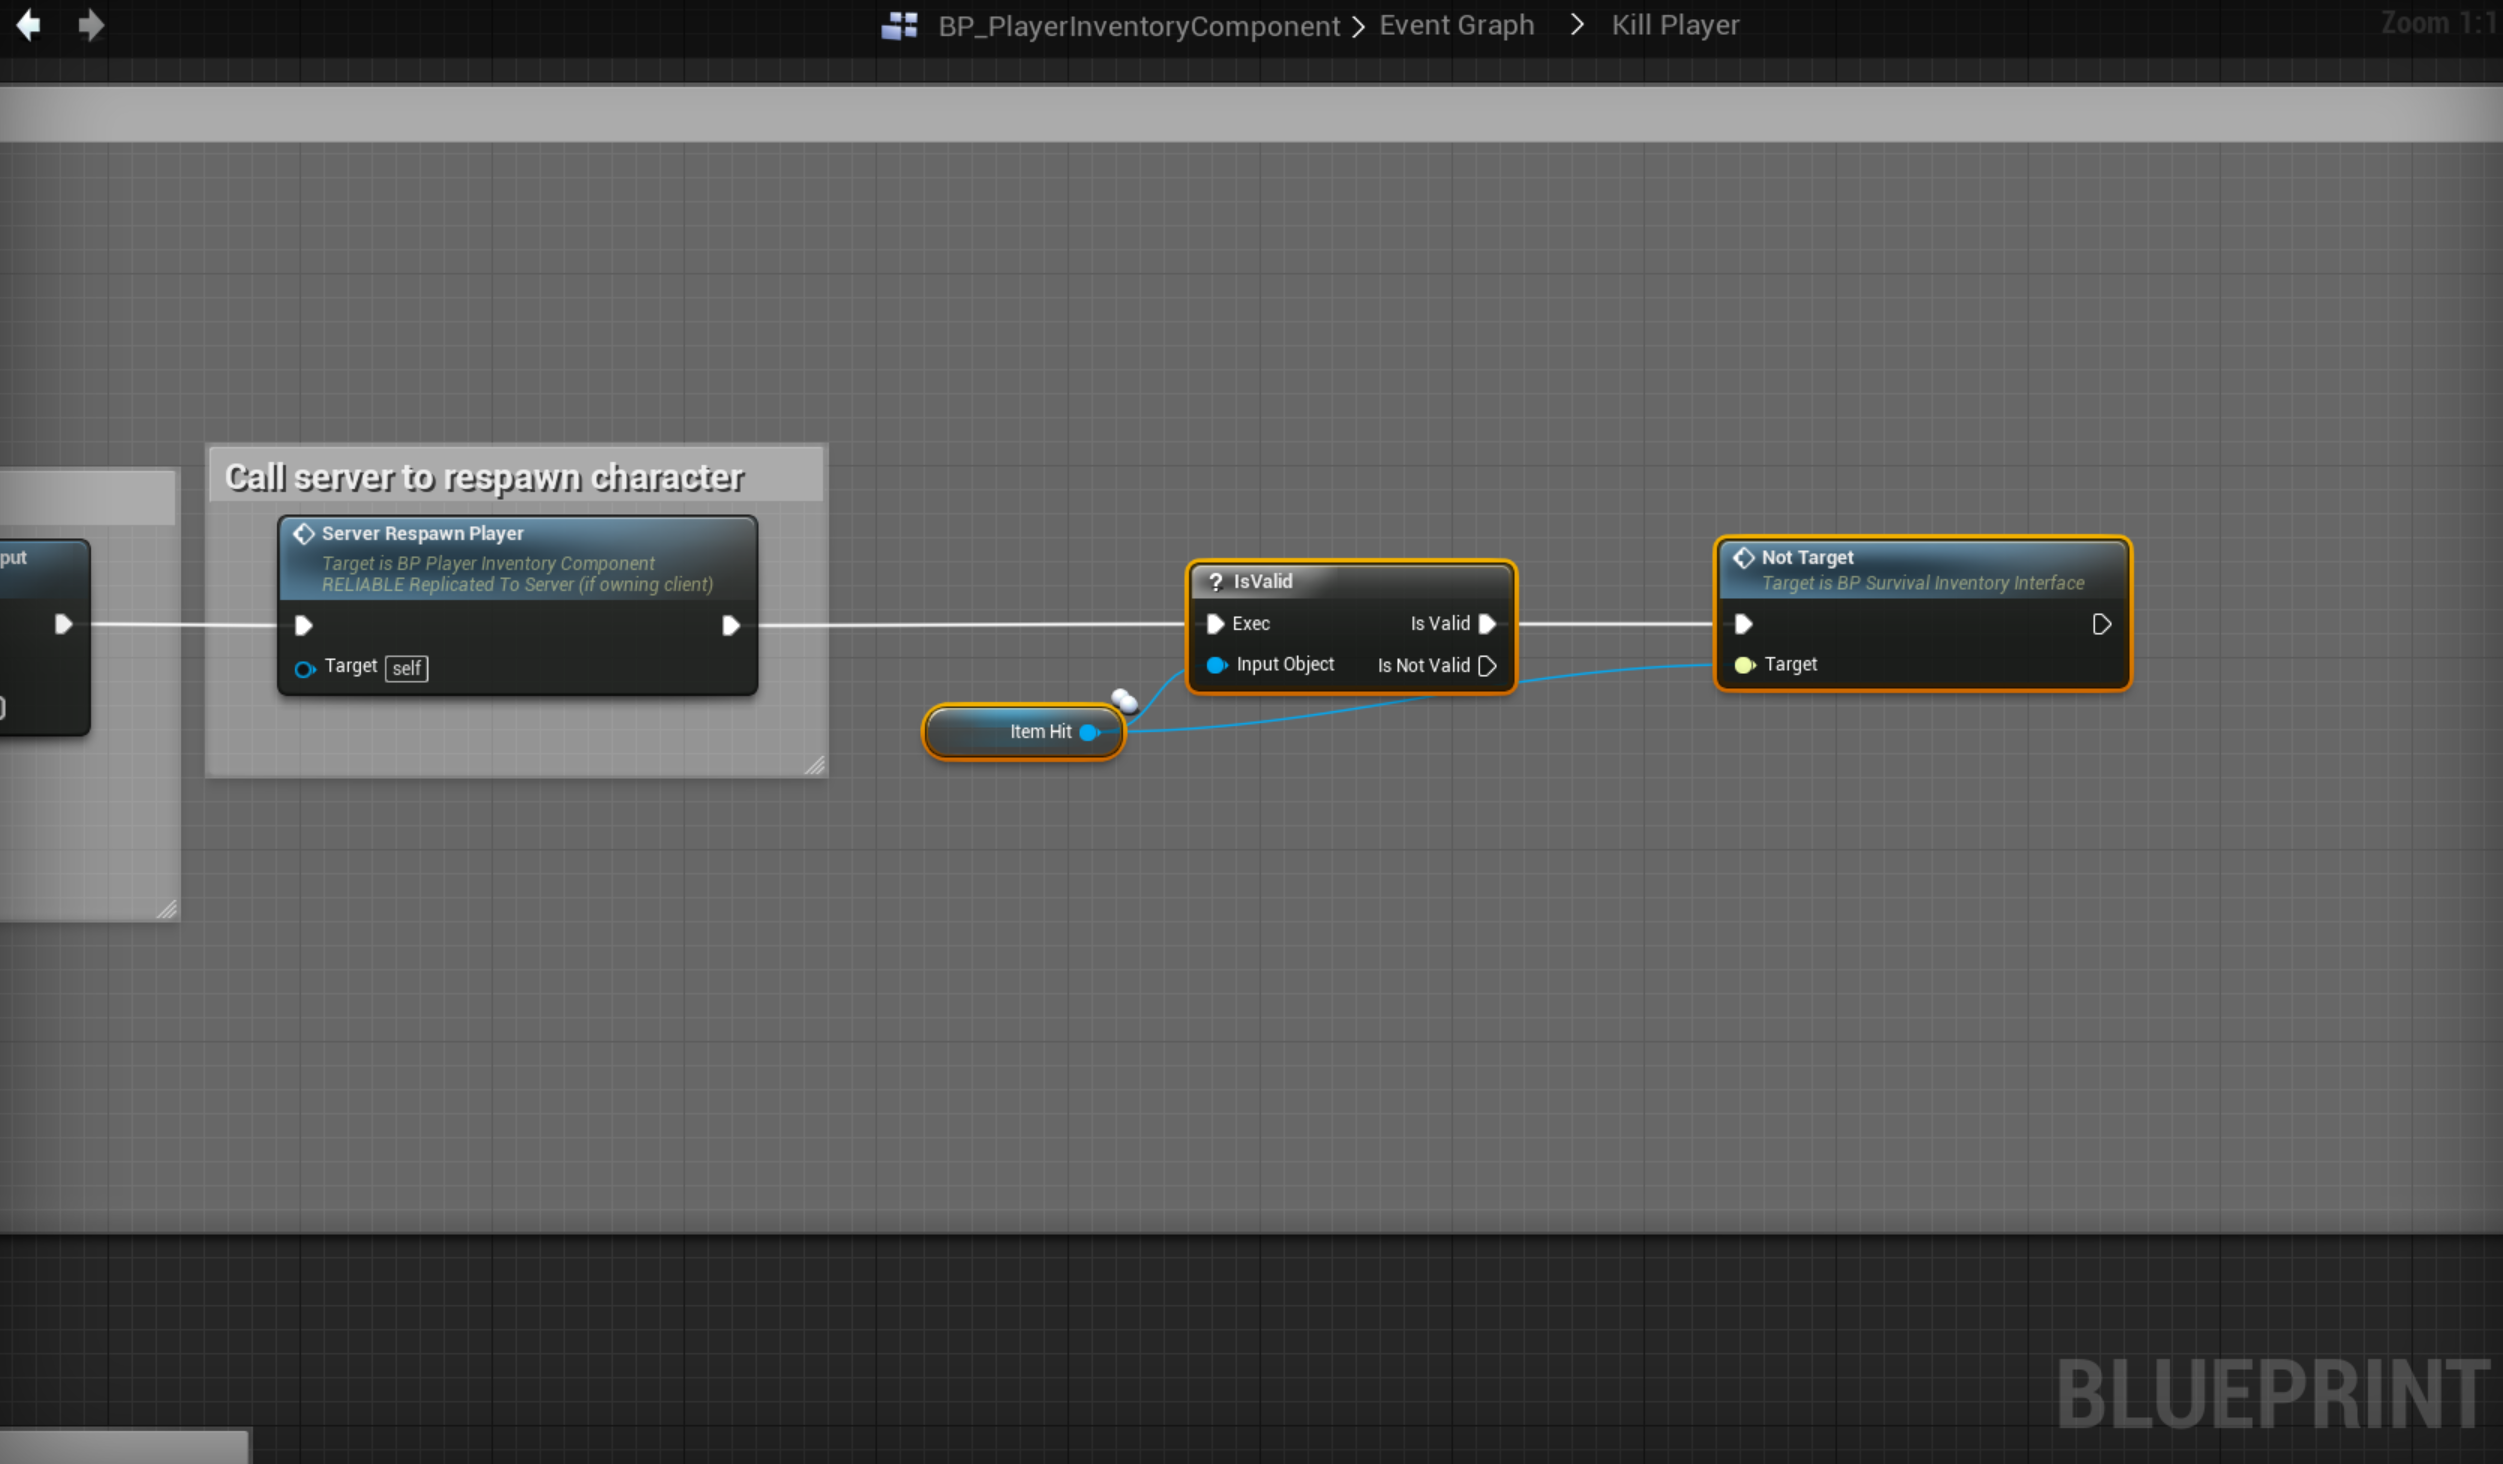This screenshot has width=2503, height=1464.
Task: Click Not Target node's yellow Target pin
Action: tap(1744, 665)
